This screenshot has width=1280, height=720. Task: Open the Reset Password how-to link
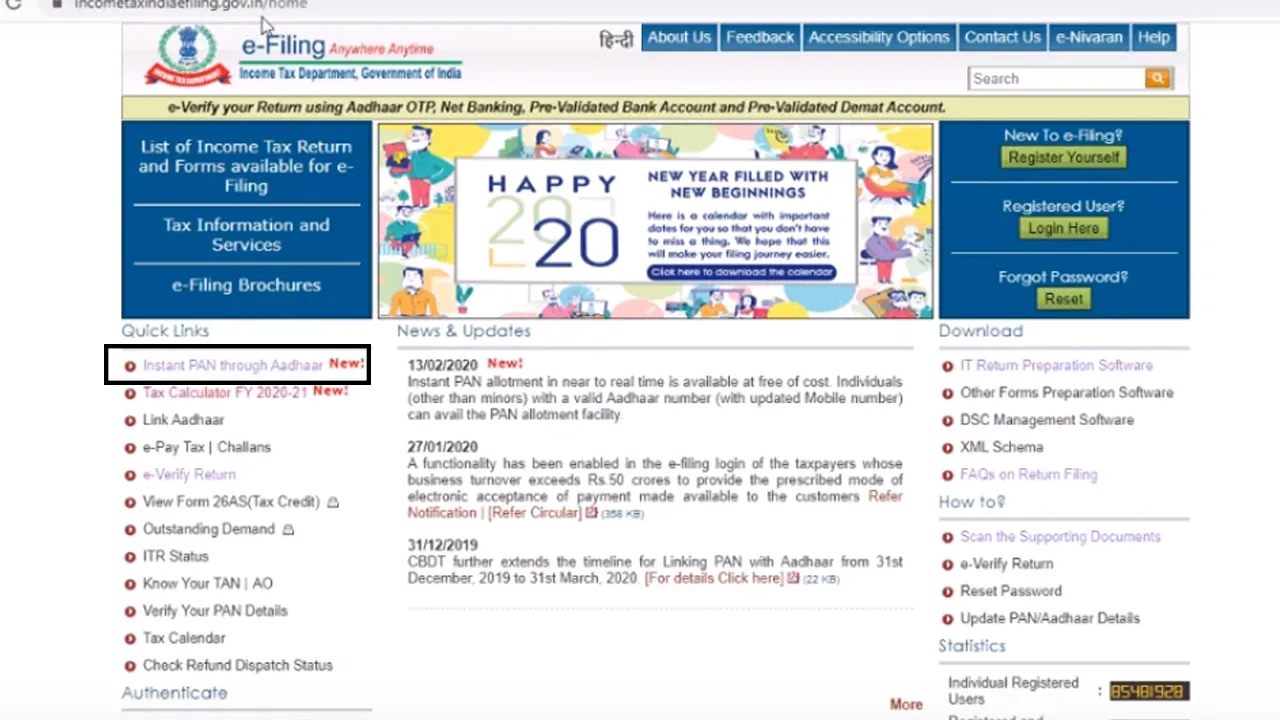[x=1011, y=591]
